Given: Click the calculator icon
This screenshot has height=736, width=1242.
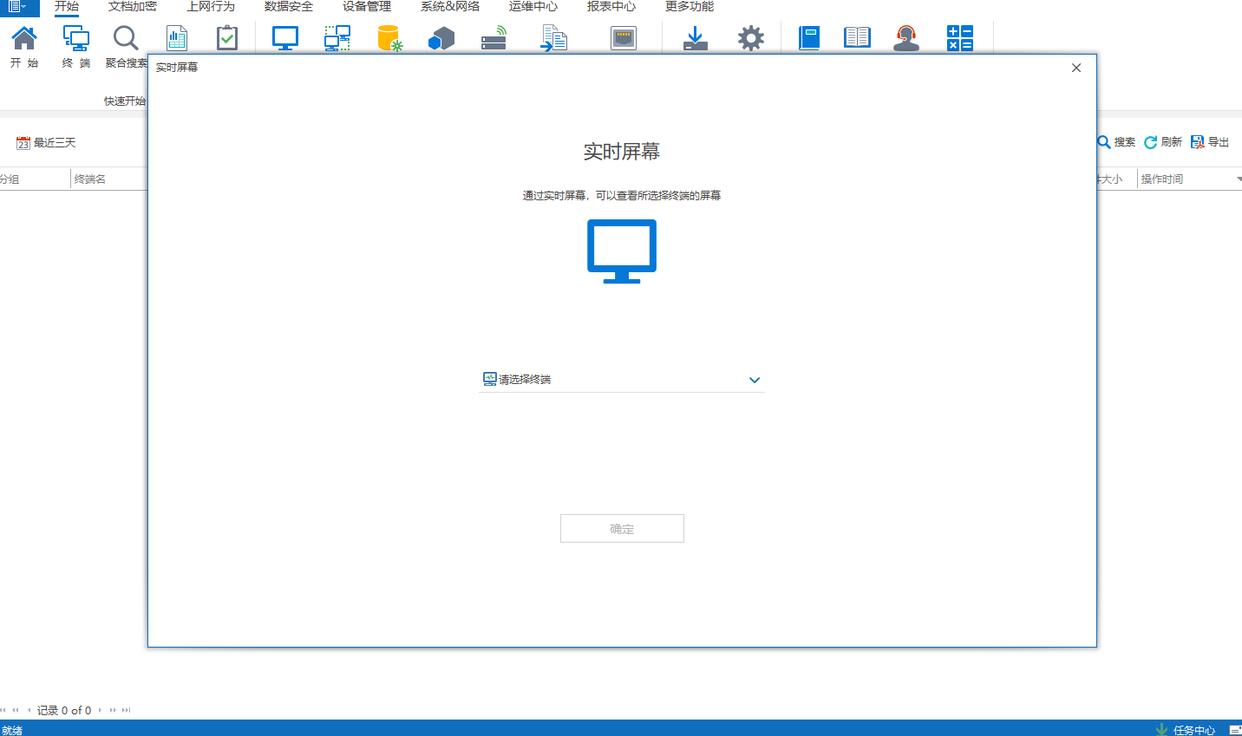Looking at the screenshot, I should point(960,38).
